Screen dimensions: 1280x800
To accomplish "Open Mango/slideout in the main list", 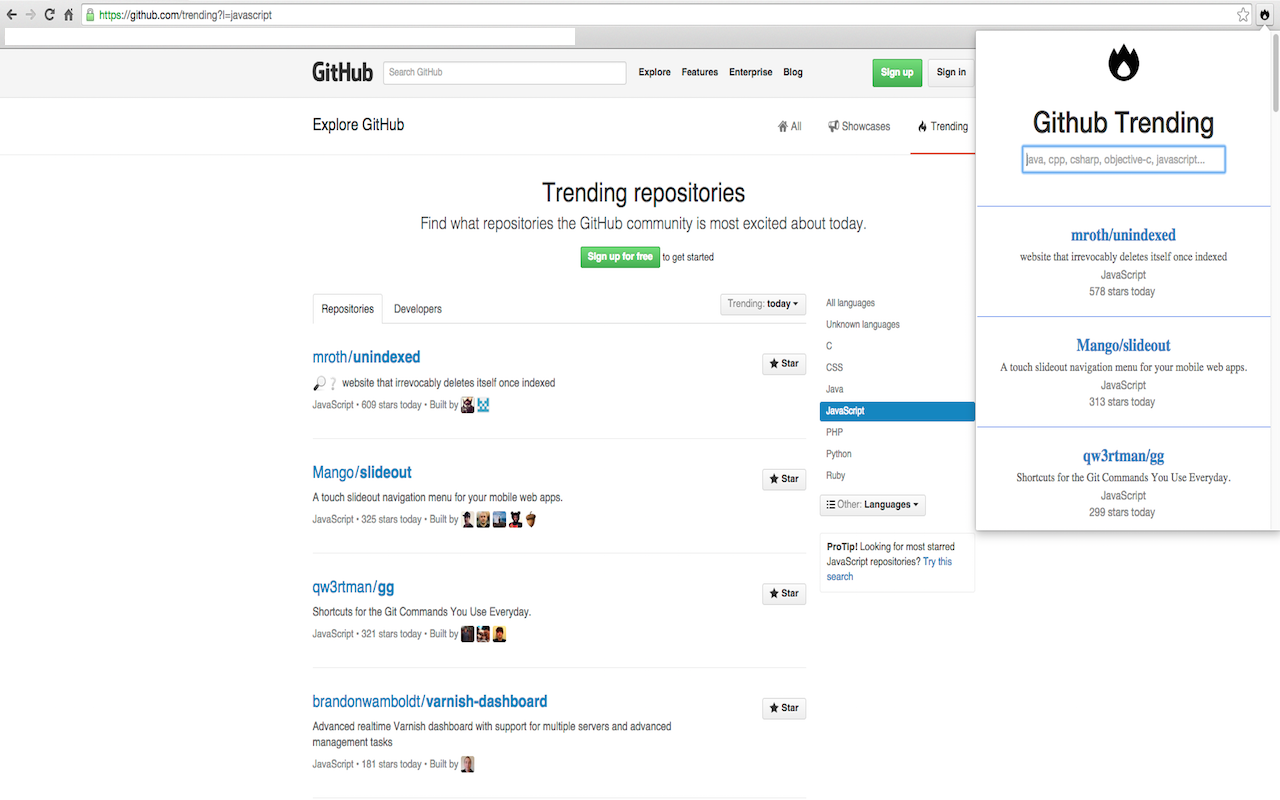I will [362, 472].
